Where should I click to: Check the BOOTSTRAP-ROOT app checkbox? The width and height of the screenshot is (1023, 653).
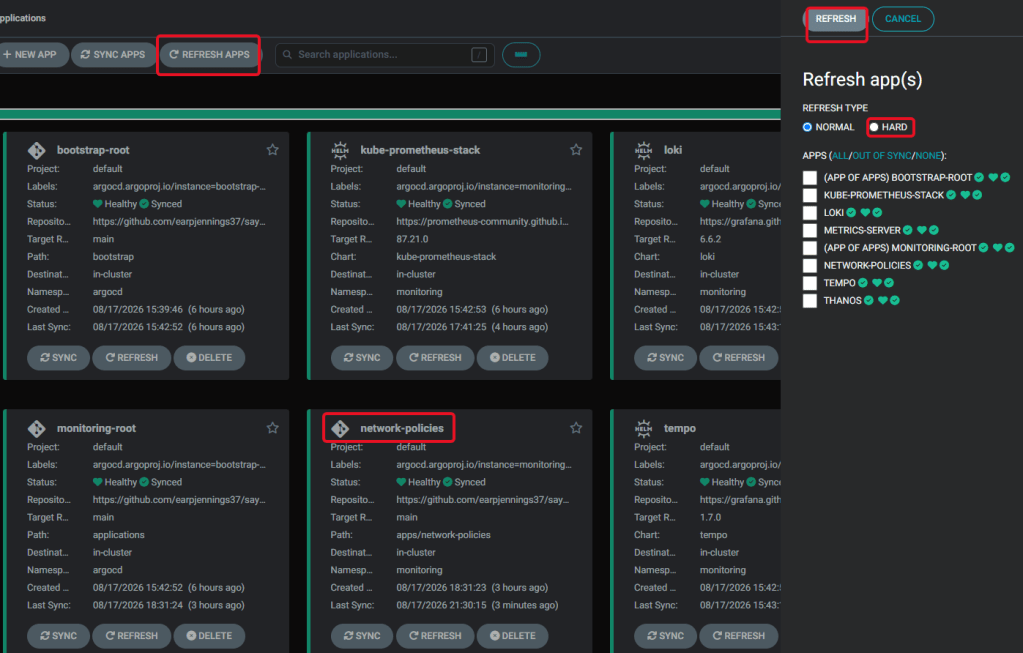(x=810, y=177)
